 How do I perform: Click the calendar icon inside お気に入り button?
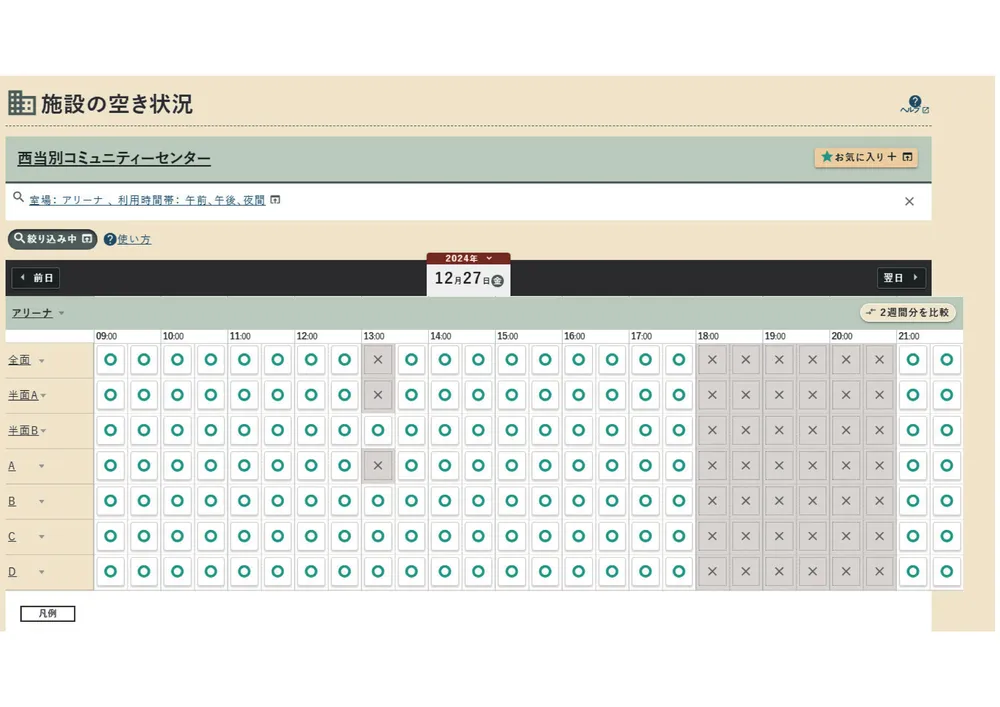pos(907,157)
